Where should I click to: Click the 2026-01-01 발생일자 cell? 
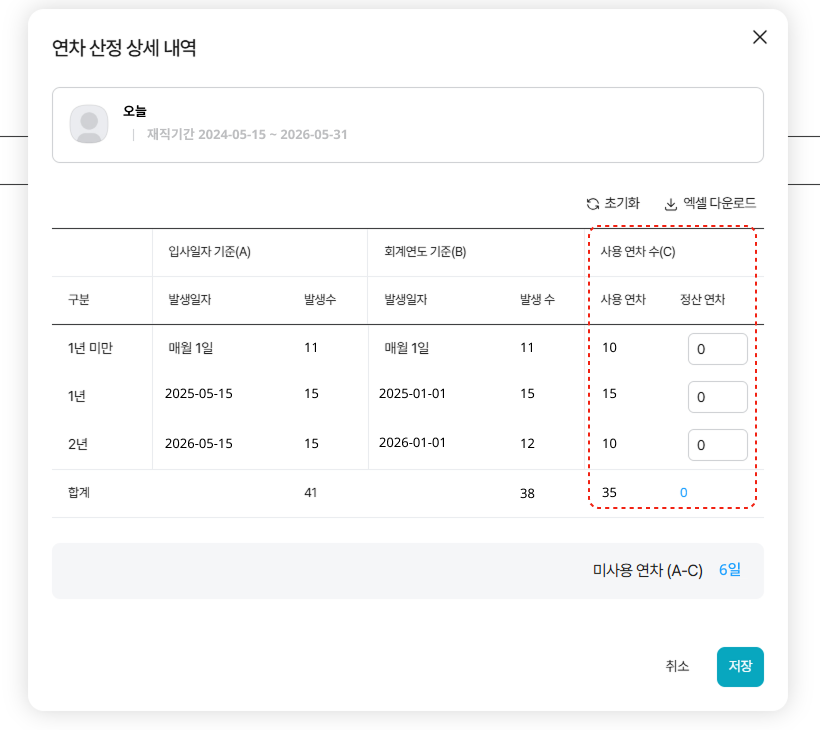coord(412,442)
